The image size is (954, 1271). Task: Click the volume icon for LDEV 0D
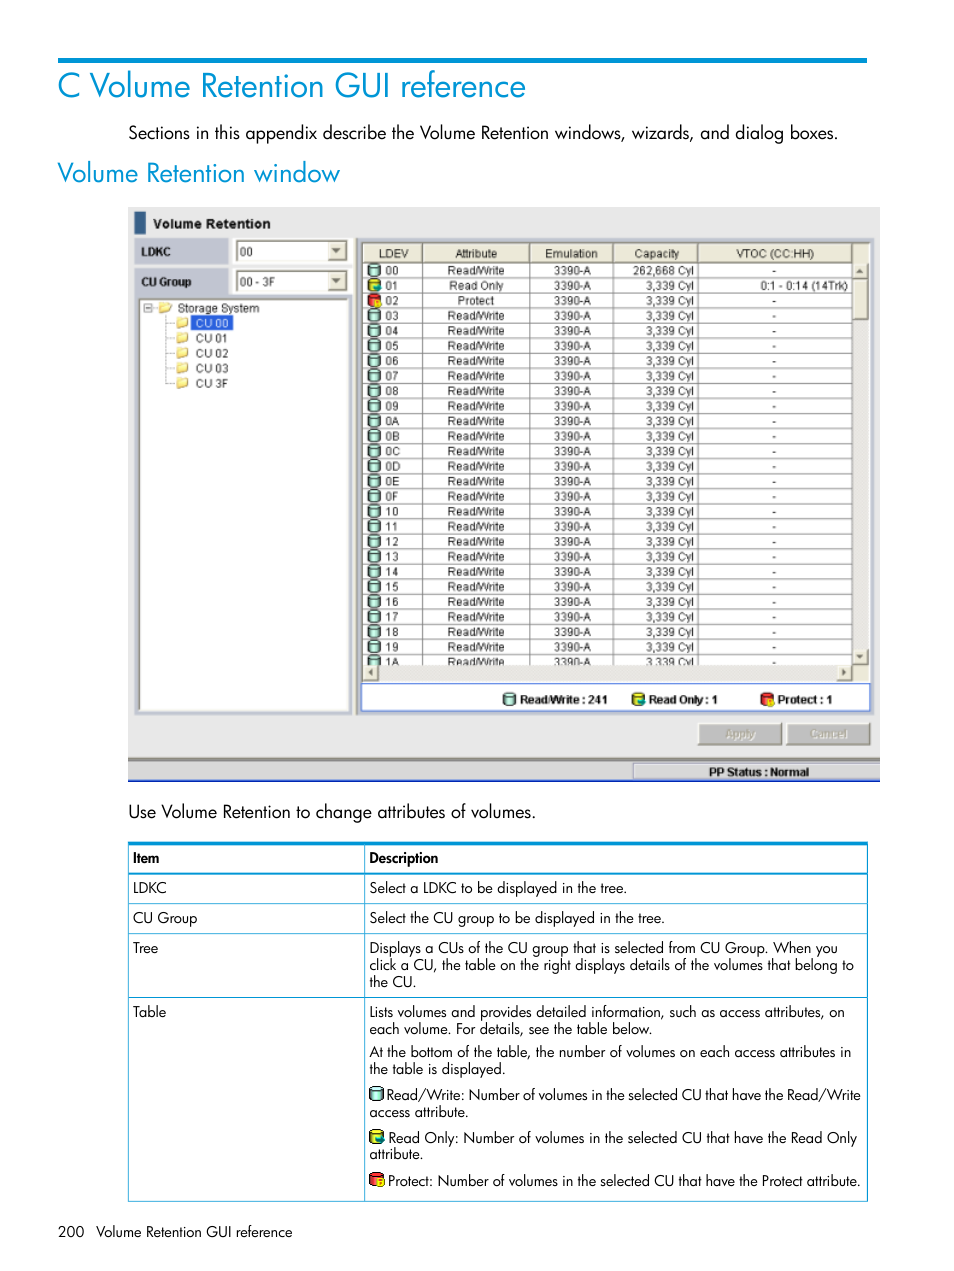[374, 466]
